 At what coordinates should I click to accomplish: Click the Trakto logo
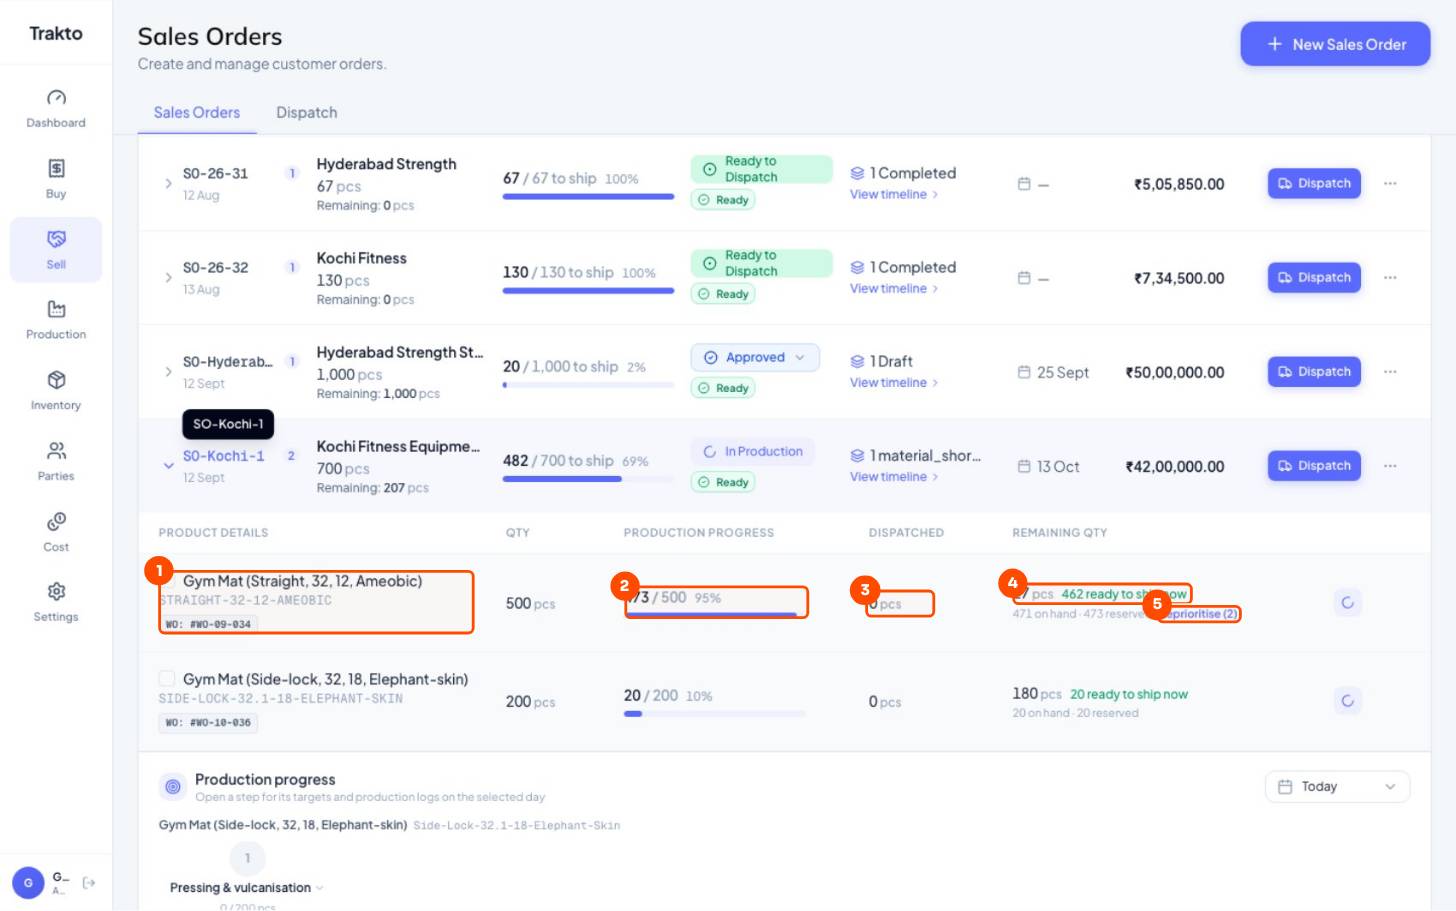click(x=56, y=33)
